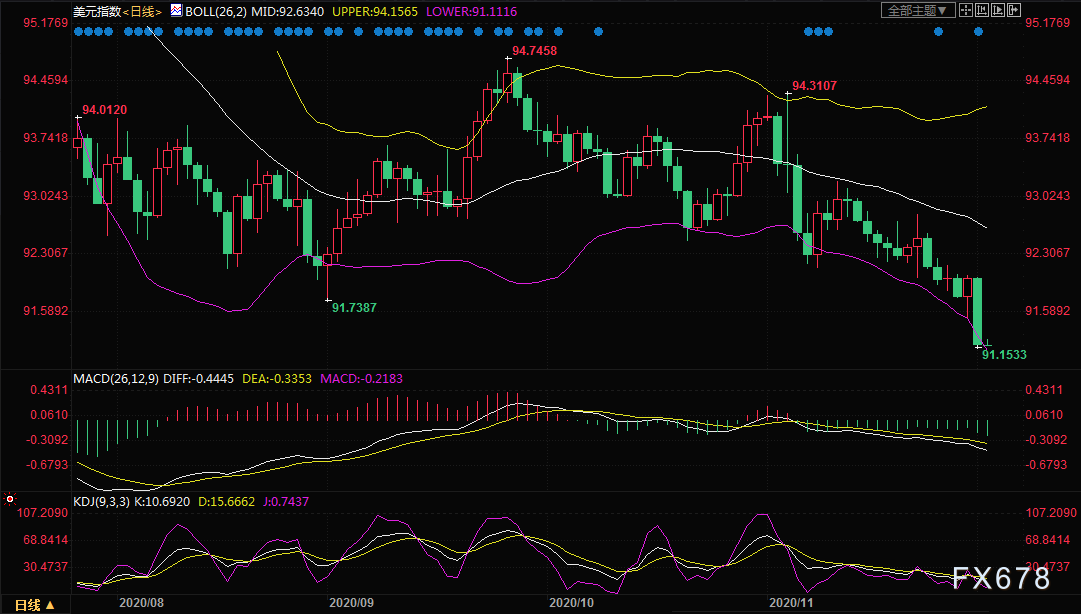Viewport: 1081px width, 614px height.
Task: Click the 美元指数 chart title
Action: 97,12
